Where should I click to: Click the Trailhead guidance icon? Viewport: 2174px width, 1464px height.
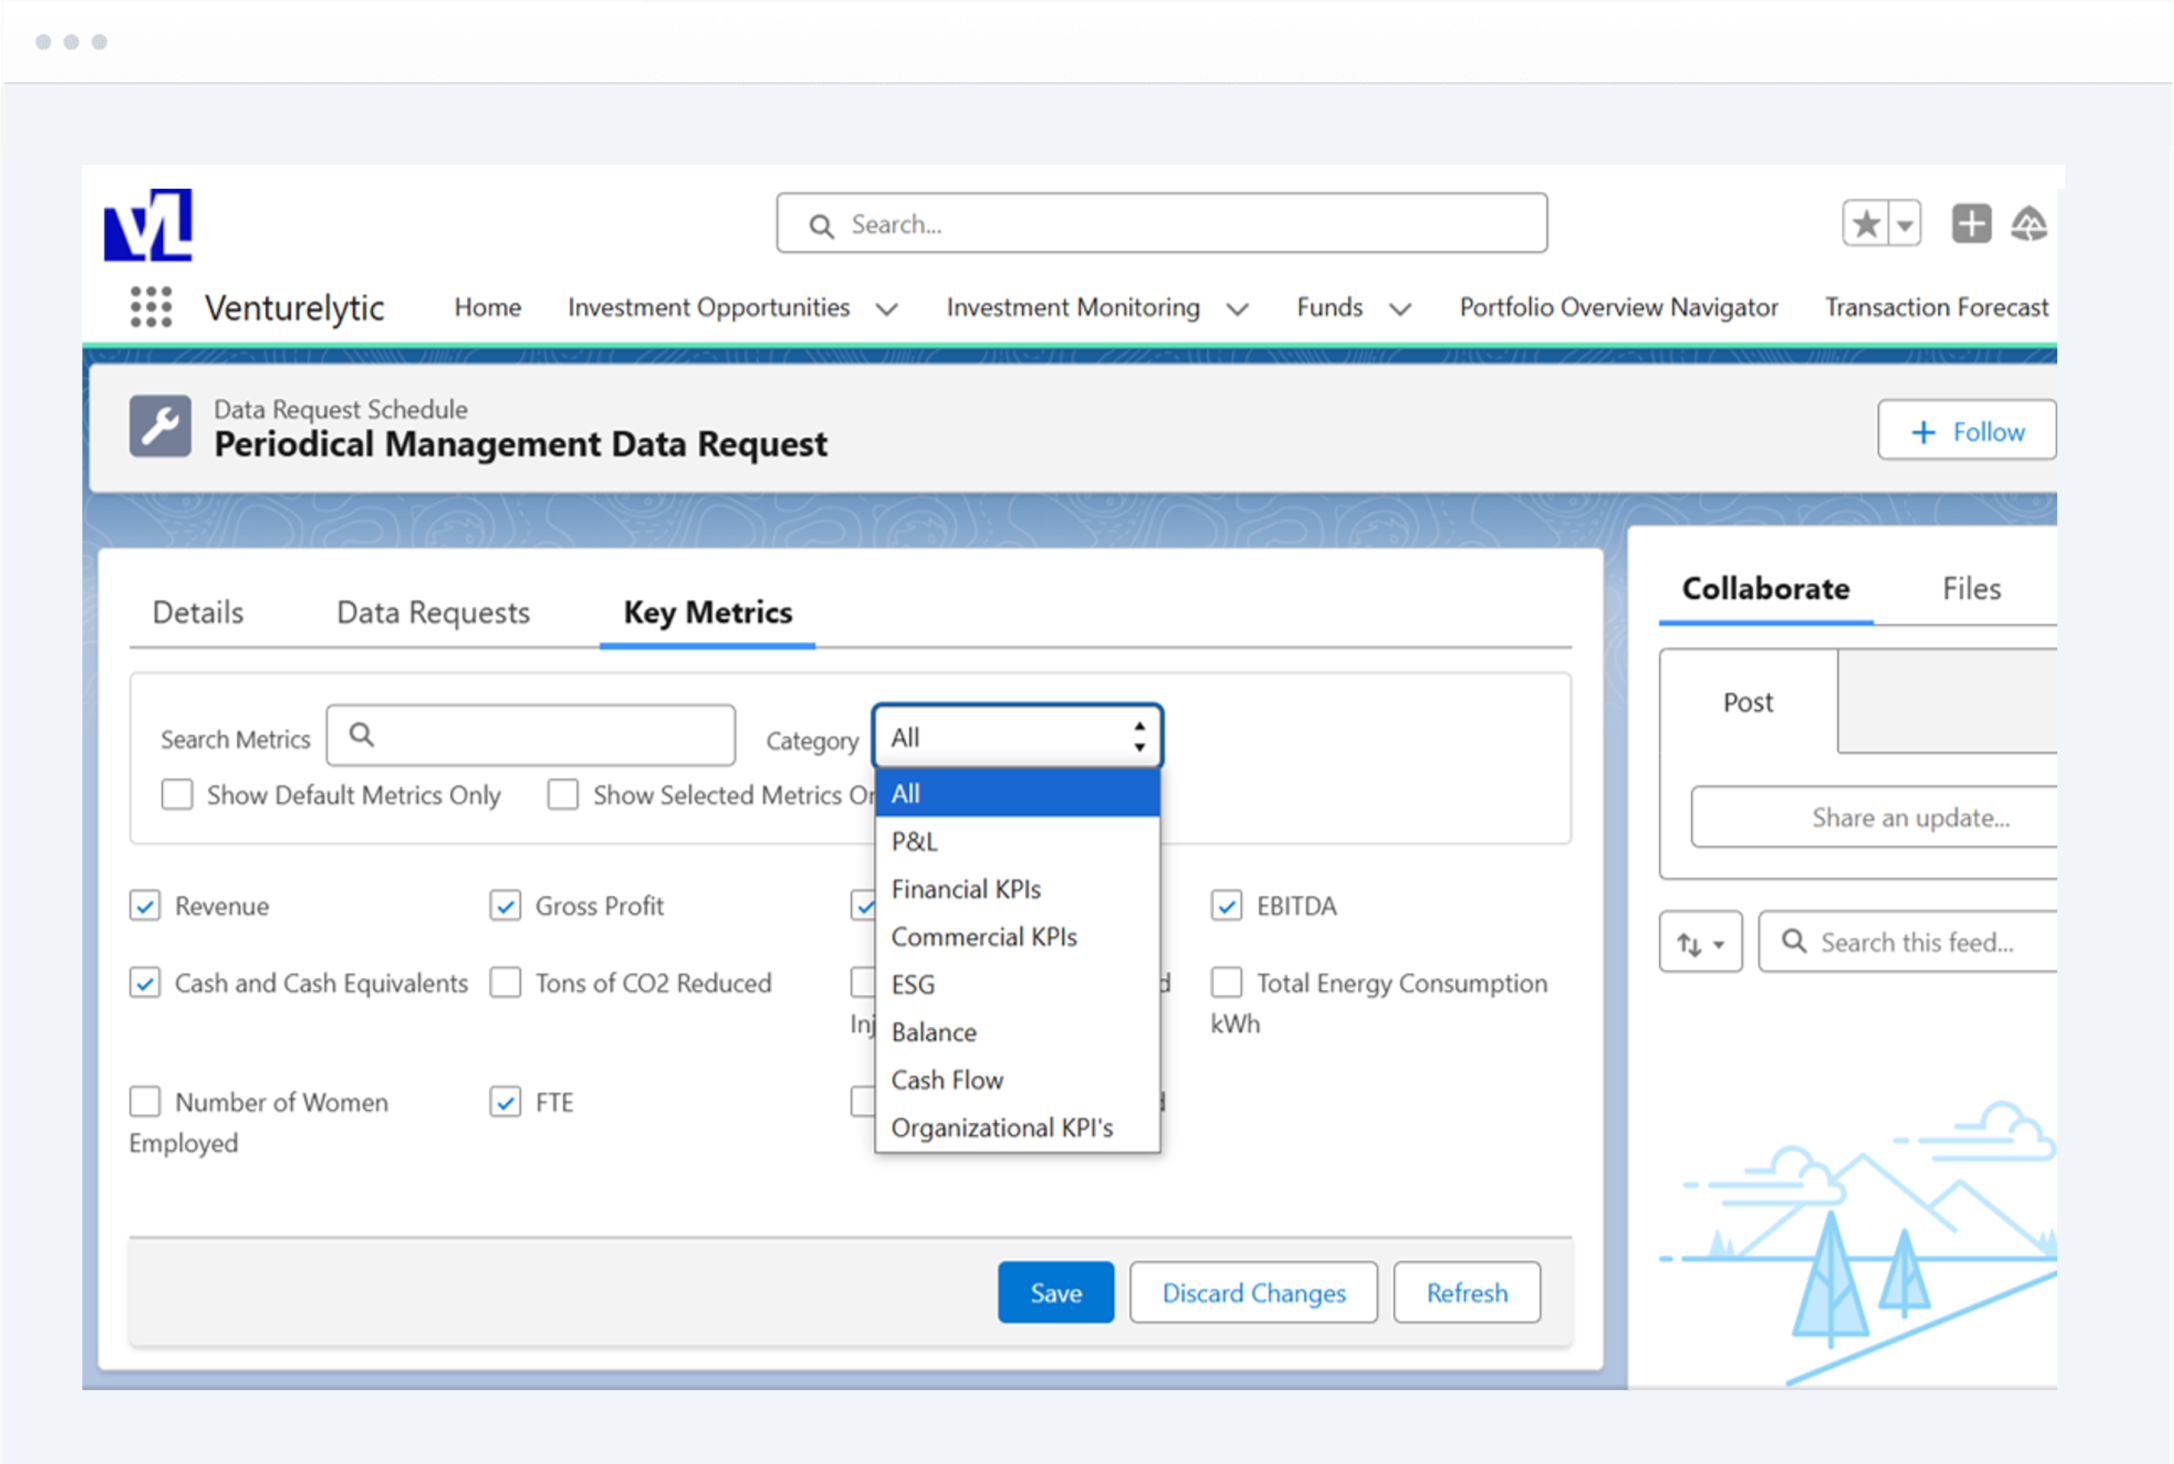tap(2029, 224)
